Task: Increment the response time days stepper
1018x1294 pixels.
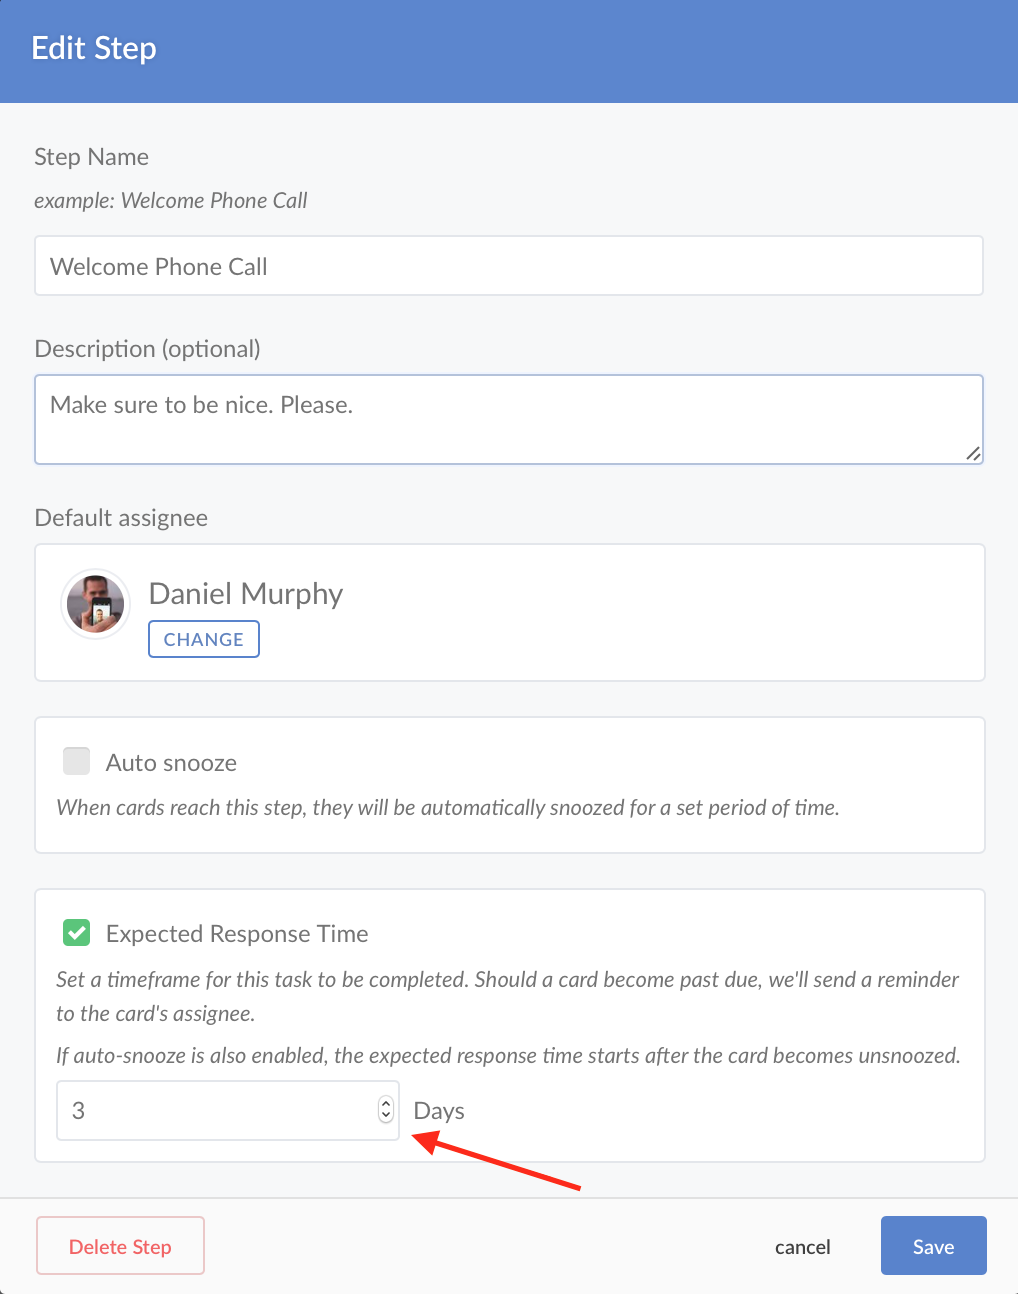Action: coord(386,1104)
